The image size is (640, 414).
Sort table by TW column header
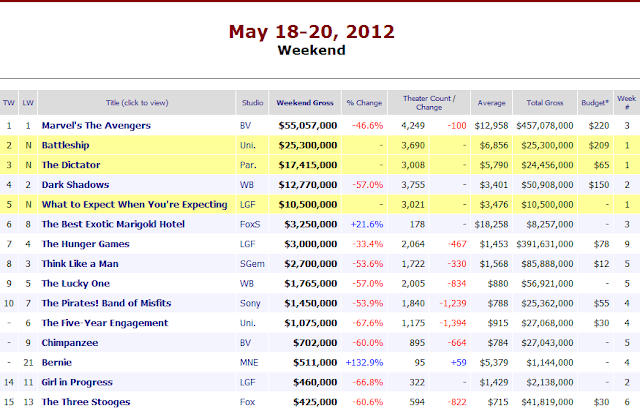[x=9, y=103]
